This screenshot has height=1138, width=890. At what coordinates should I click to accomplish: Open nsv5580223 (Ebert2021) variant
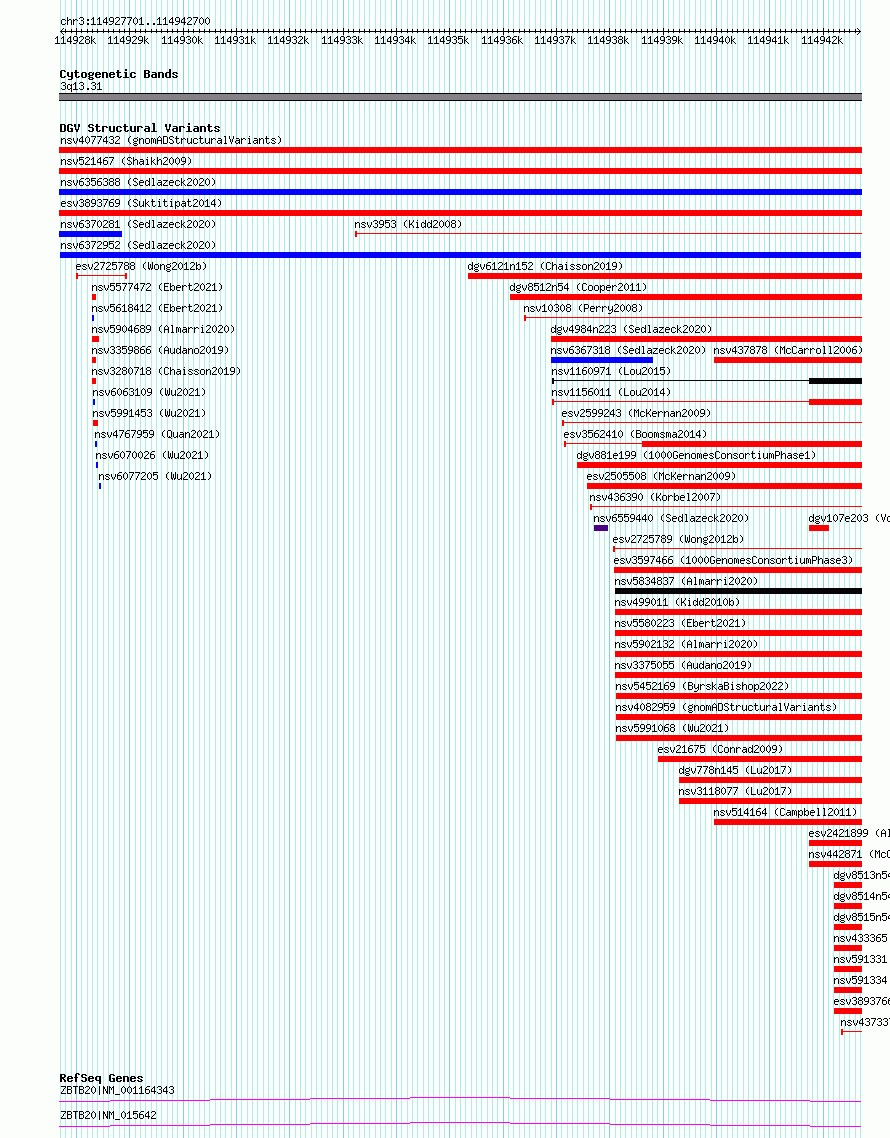point(680,624)
